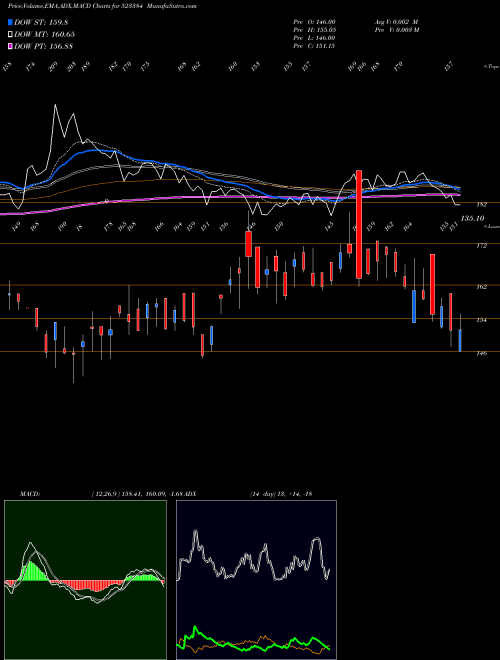Click the blue DOW ST legend swatch

11,22
